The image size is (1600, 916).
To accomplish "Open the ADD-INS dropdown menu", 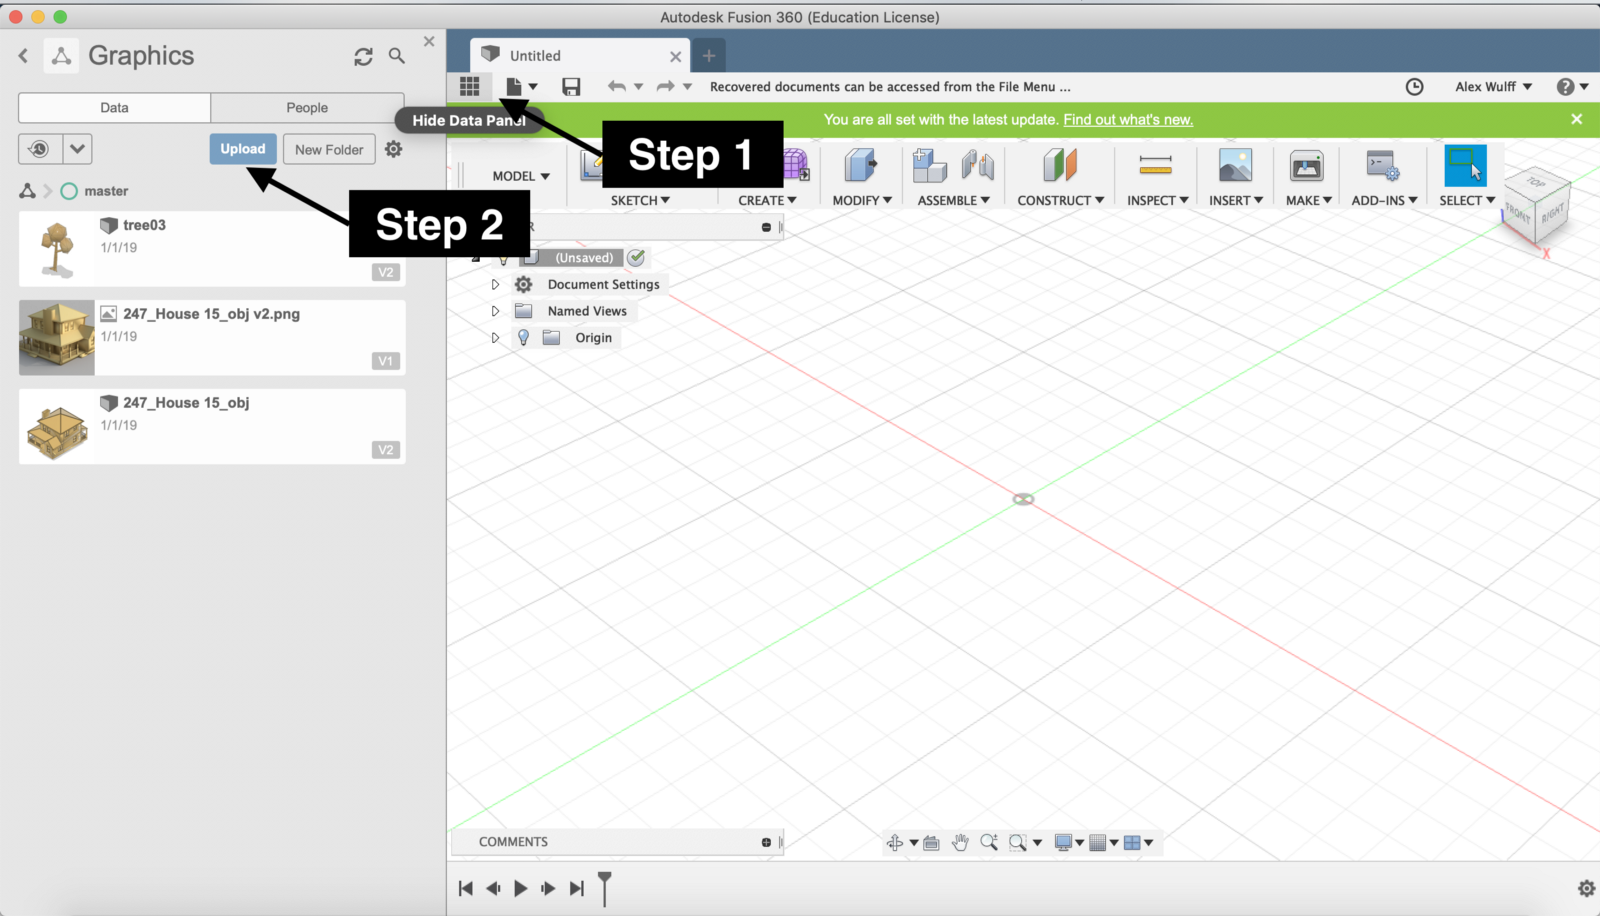I will (x=1385, y=200).
